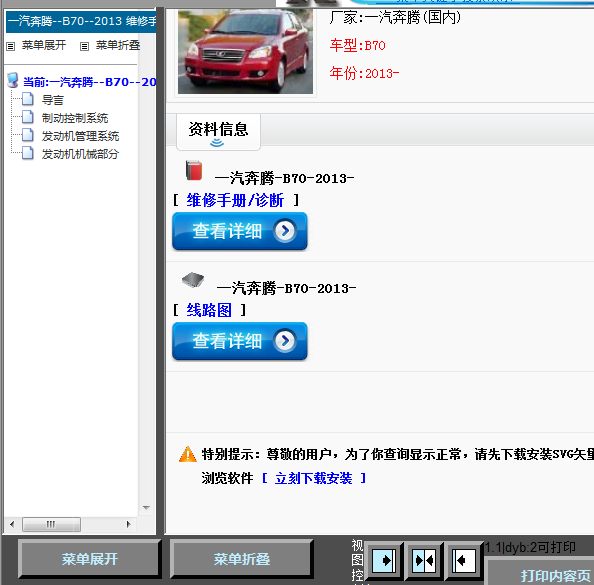
Task: Click the 一汽奔腾-B70-2013- title beside red book icon
Action: click(284, 178)
